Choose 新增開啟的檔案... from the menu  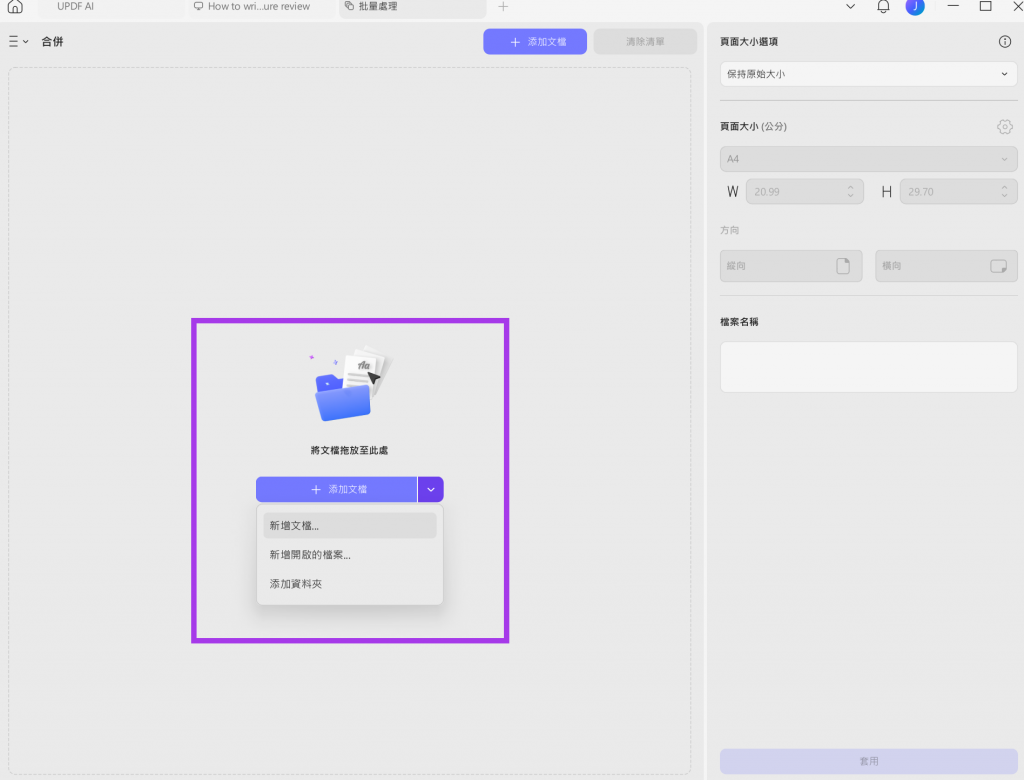click(x=349, y=555)
